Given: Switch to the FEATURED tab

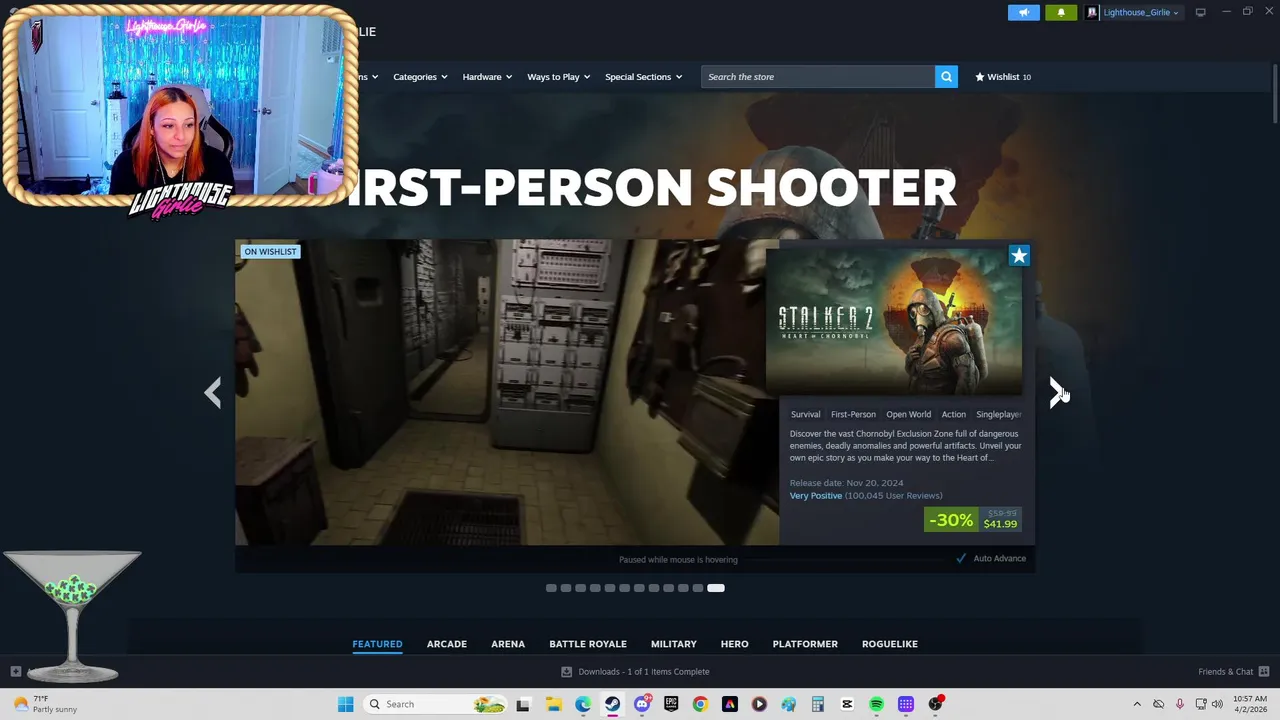Looking at the screenshot, I should (x=377, y=644).
